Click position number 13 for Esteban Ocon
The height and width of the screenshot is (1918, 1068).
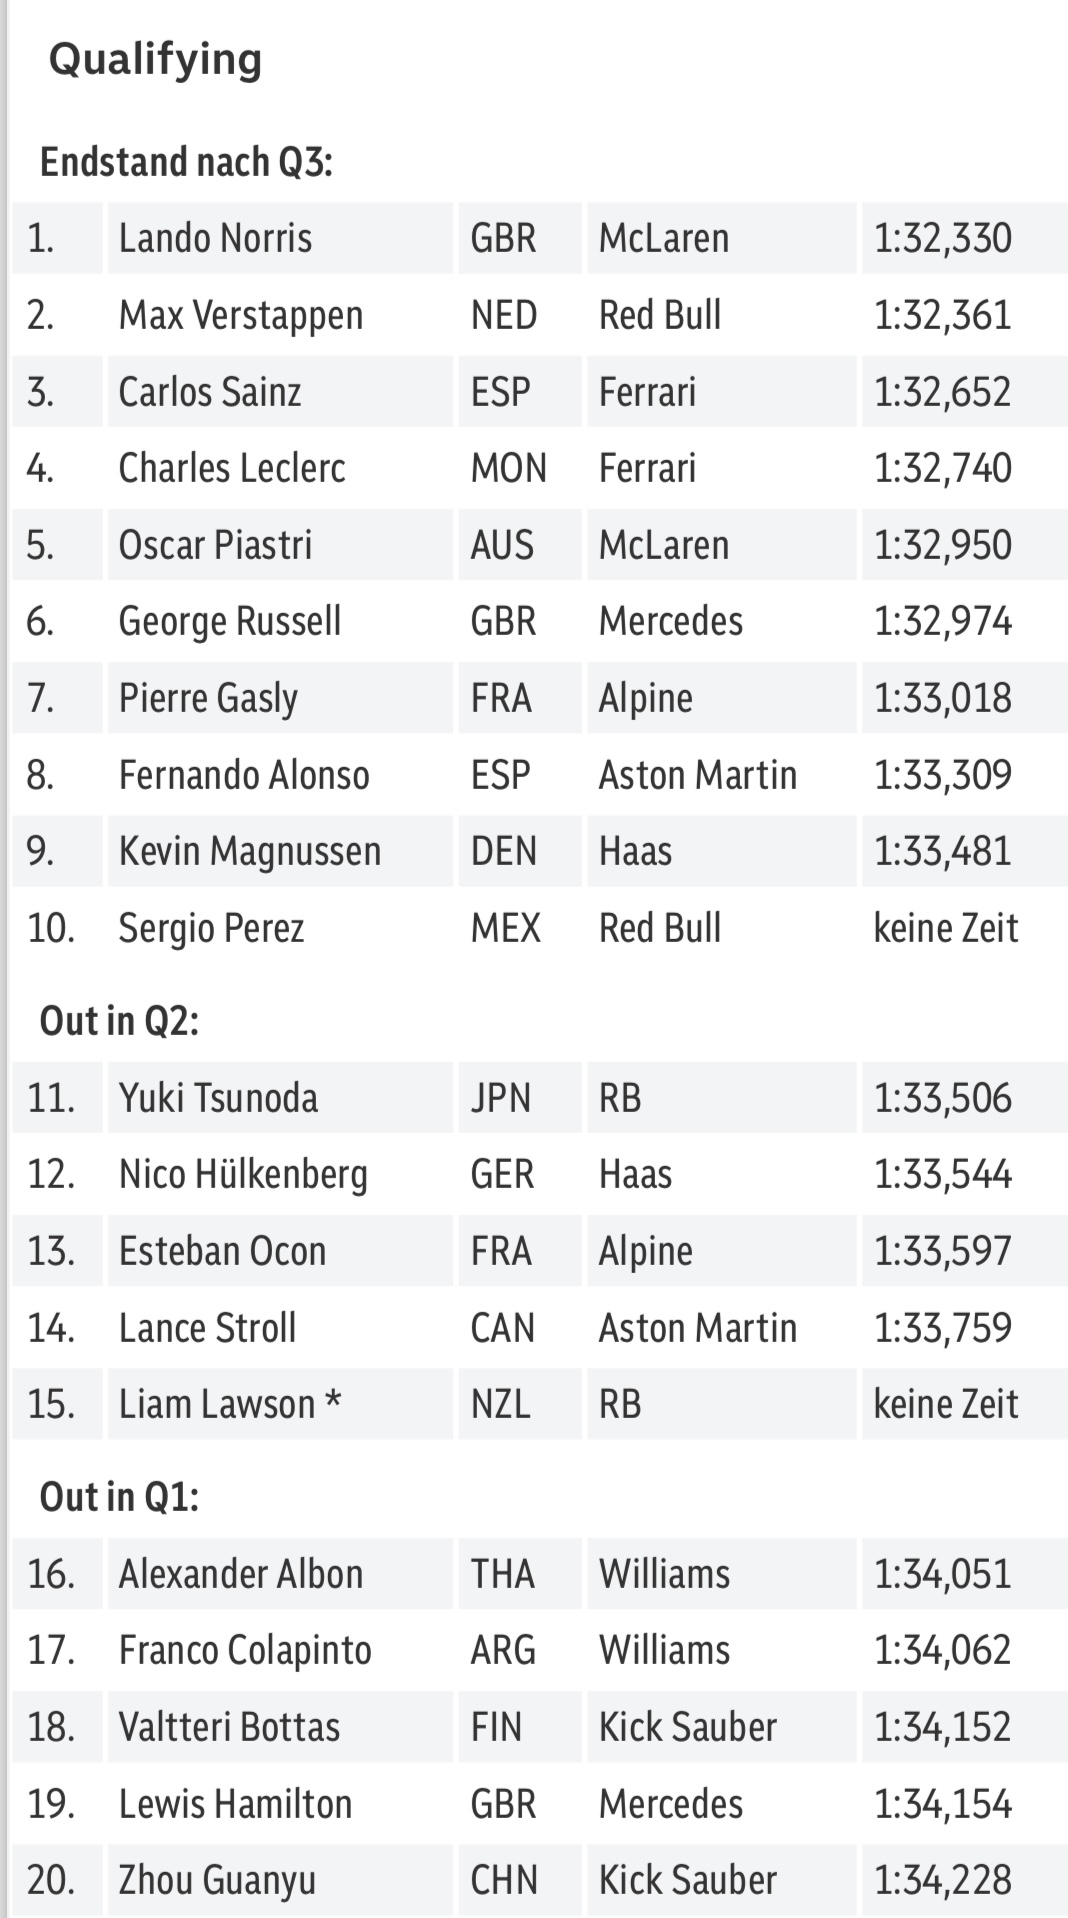point(51,1251)
